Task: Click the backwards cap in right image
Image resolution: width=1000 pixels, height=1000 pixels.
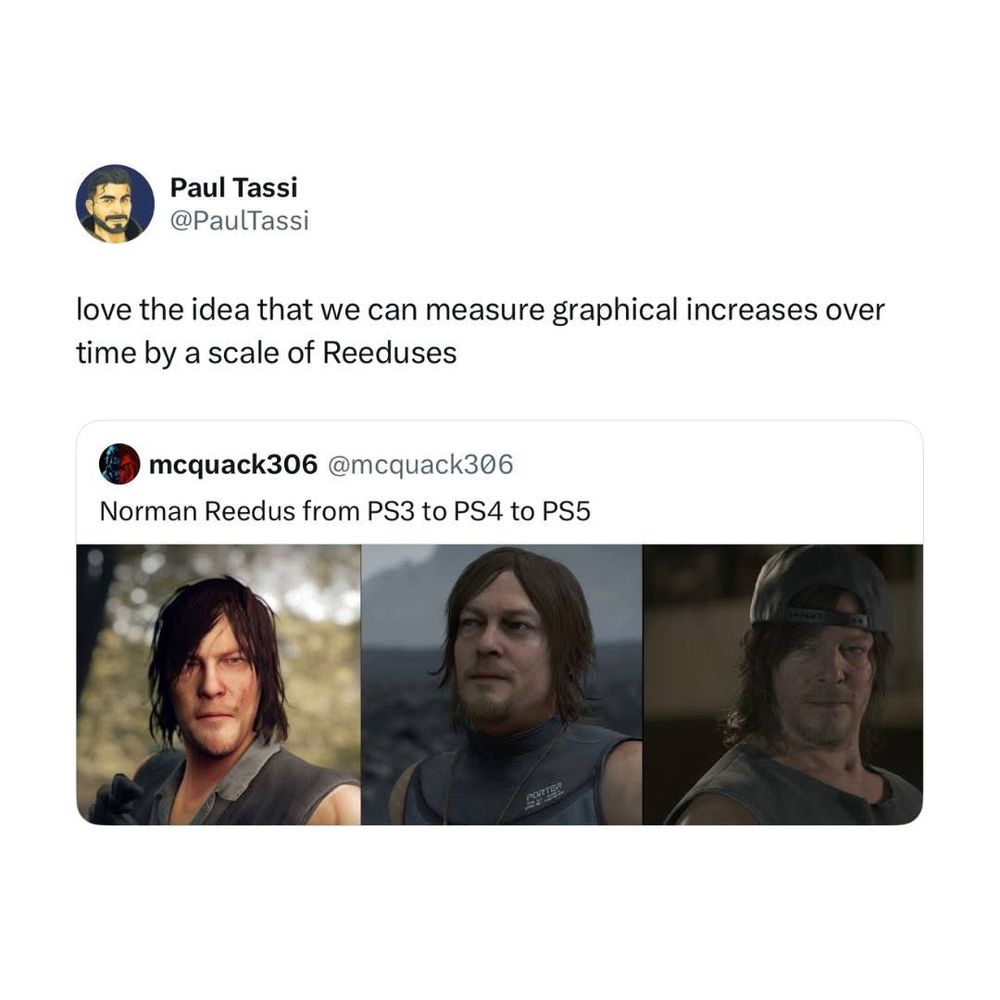Action: pyautogui.click(x=822, y=587)
